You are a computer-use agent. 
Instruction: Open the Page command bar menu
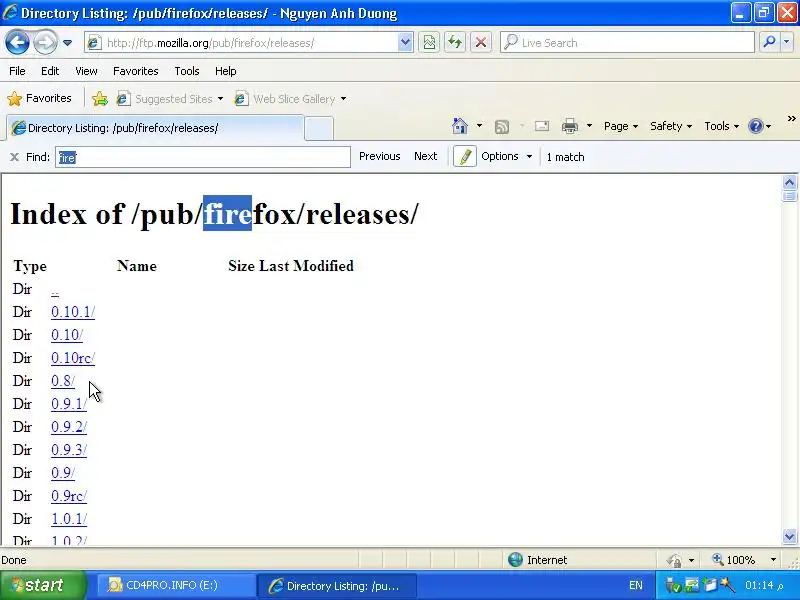coord(621,126)
